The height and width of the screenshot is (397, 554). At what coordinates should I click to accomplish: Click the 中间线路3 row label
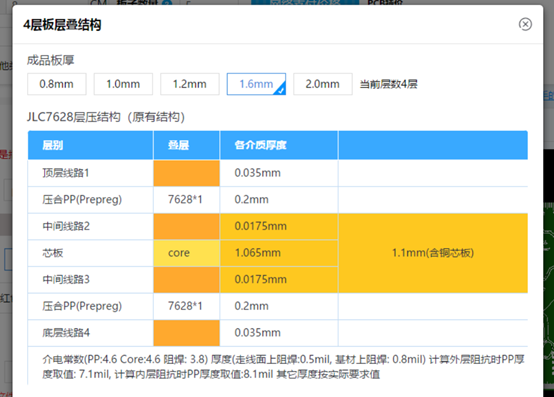tap(66, 279)
